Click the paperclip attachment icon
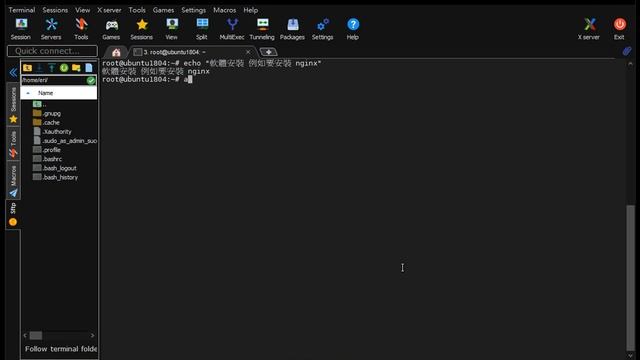640x360 pixels. pos(627,51)
